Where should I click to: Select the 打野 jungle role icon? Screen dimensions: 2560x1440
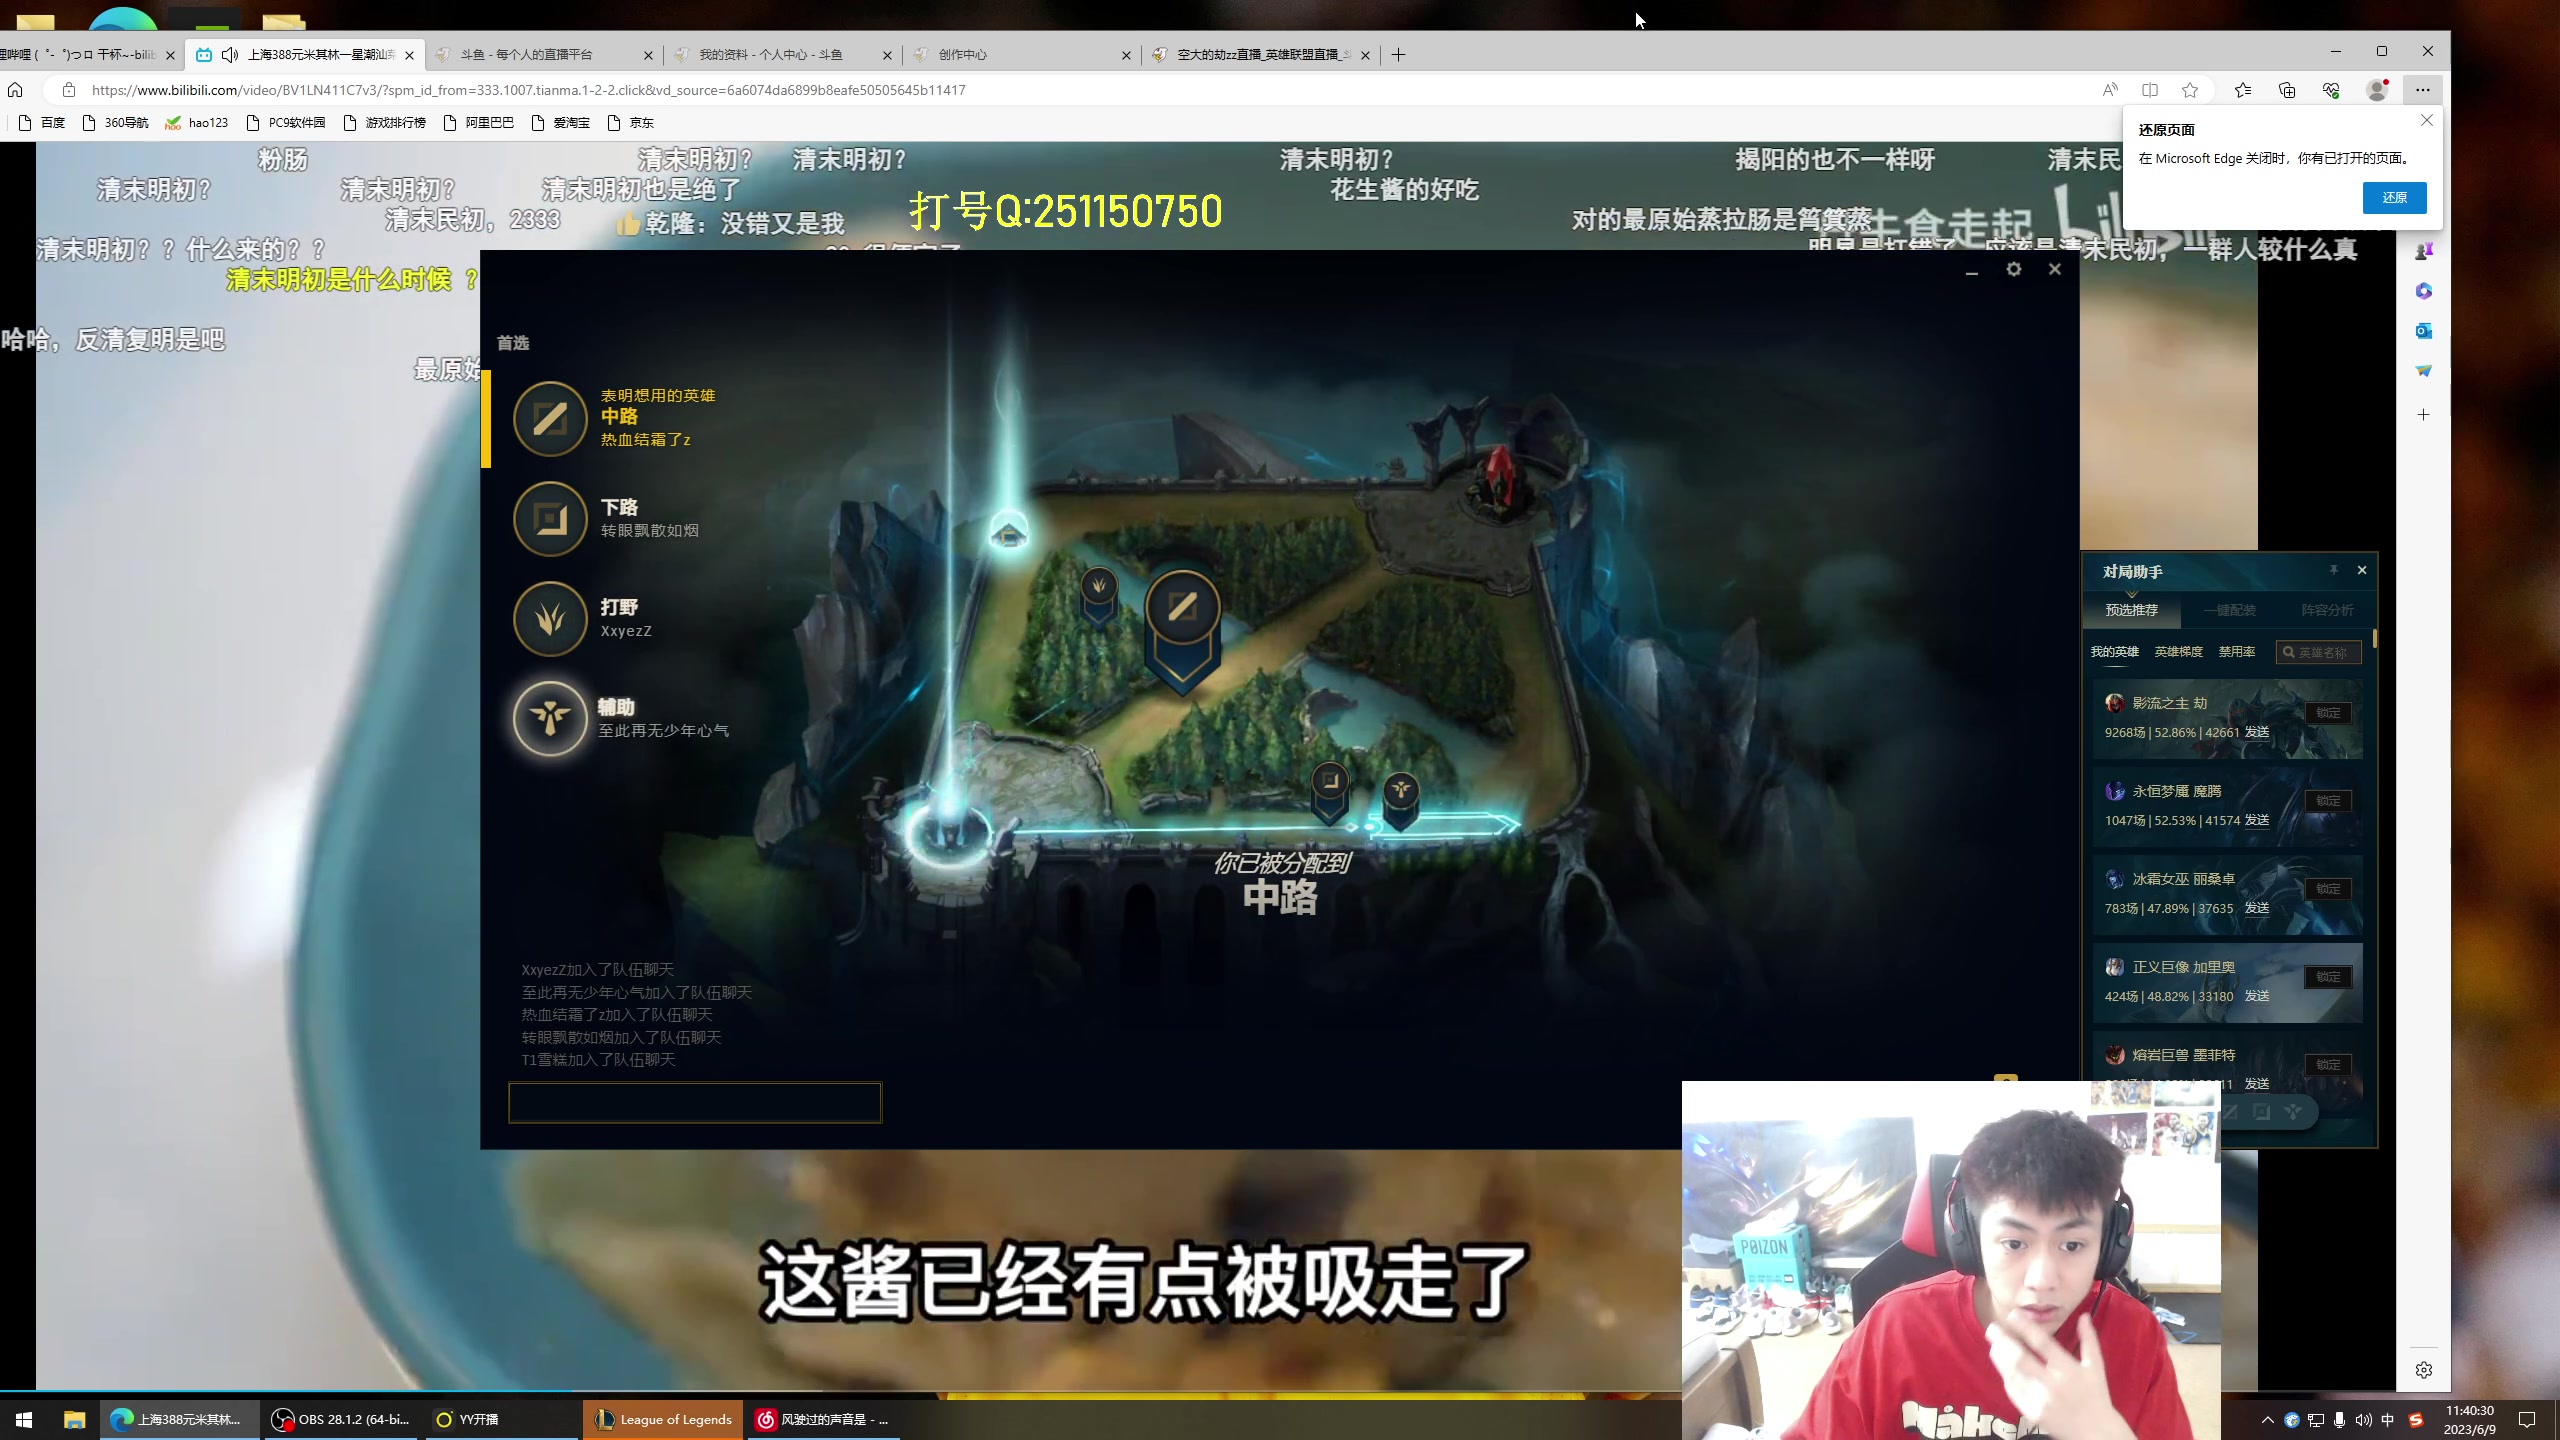550,618
